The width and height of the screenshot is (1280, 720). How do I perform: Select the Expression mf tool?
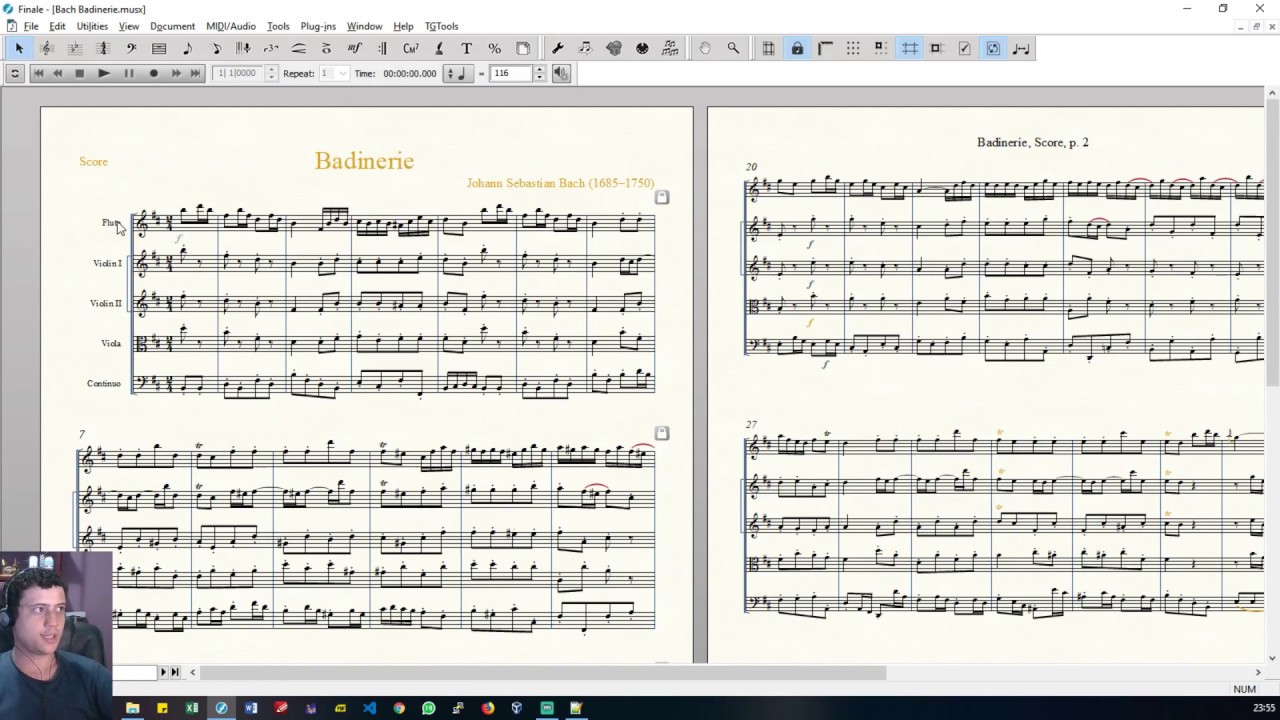click(x=354, y=48)
